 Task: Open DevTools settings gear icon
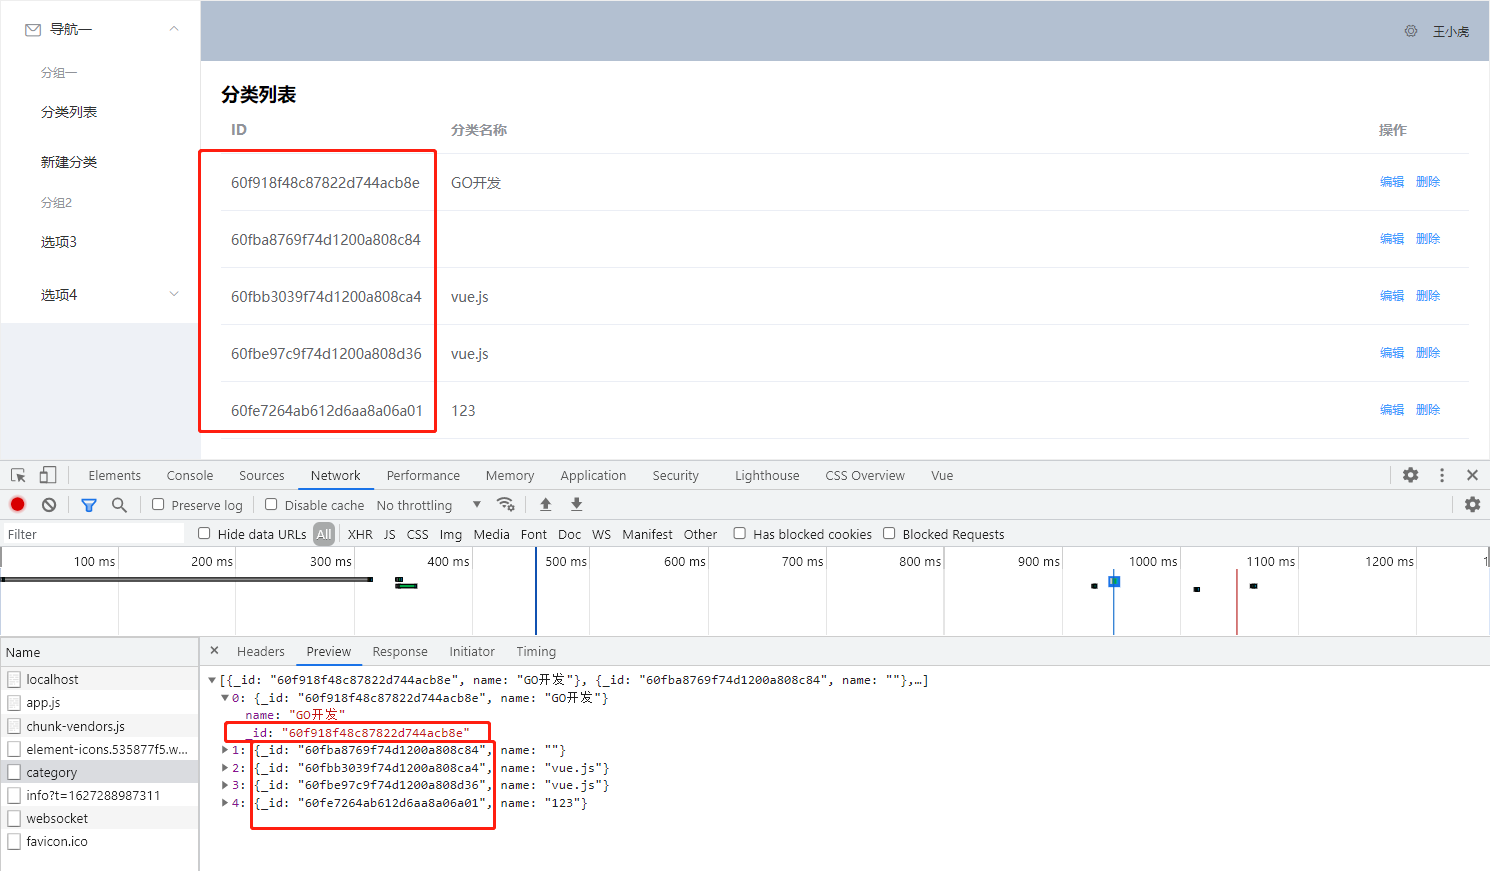(x=1411, y=476)
